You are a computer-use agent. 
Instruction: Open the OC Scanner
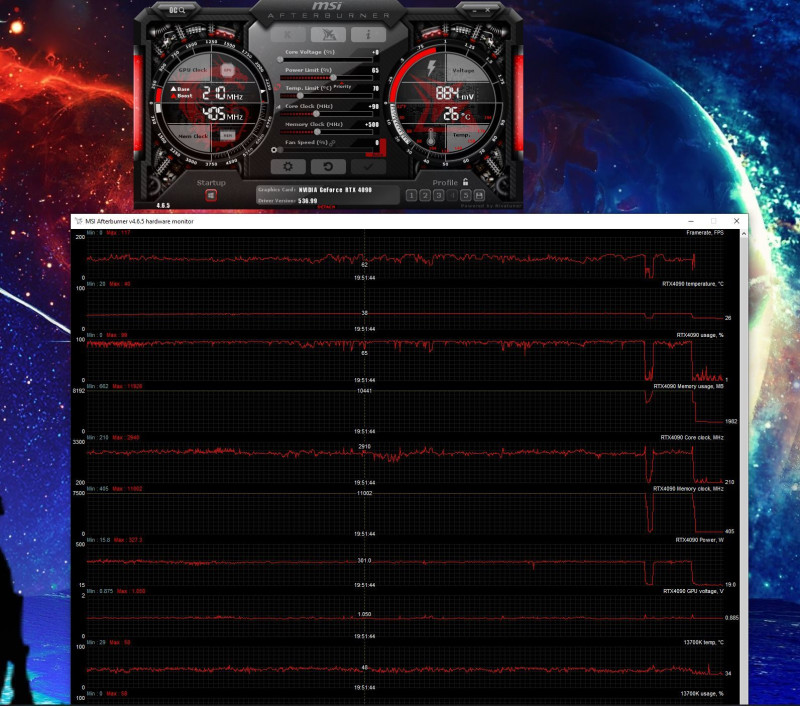point(177,10)
